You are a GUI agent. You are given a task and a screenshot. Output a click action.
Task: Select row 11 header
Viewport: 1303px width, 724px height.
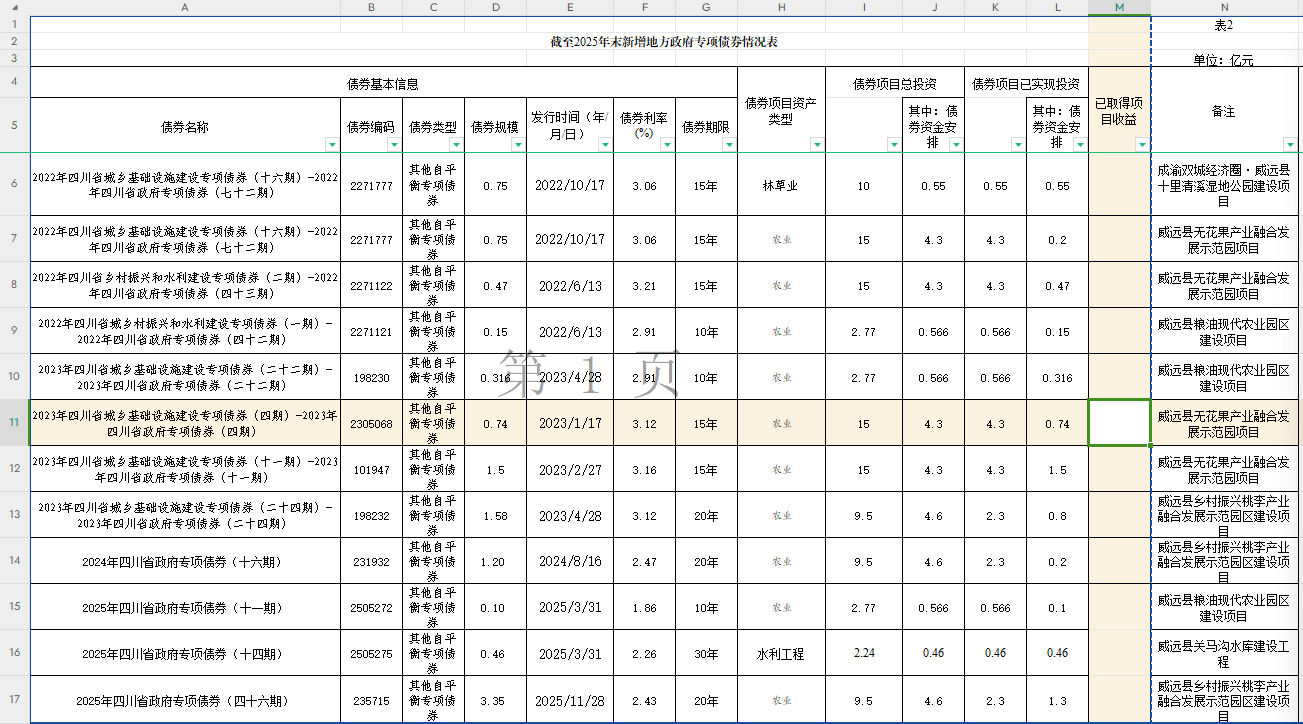point(14,423)
